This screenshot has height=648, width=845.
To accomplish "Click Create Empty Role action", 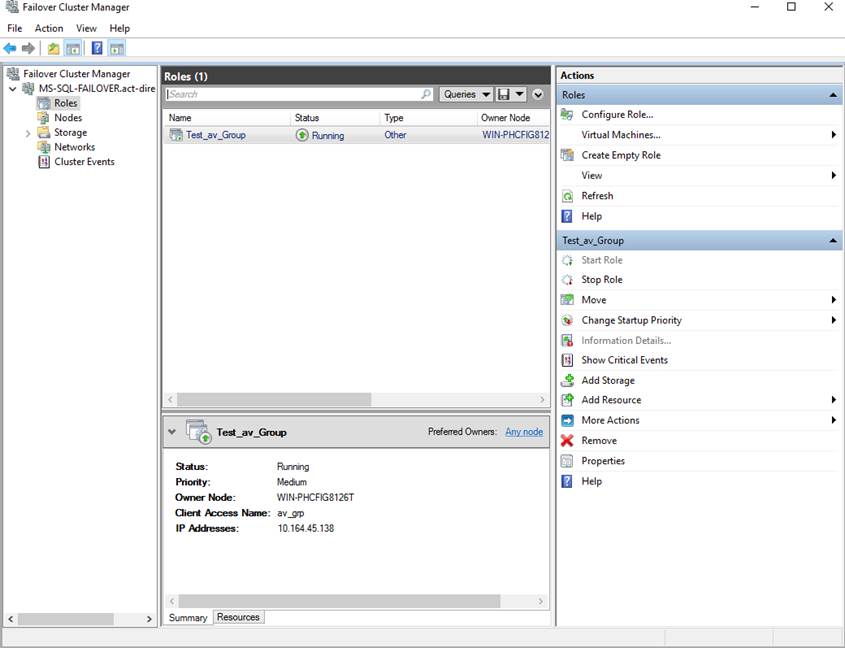I will click(620, 155).
